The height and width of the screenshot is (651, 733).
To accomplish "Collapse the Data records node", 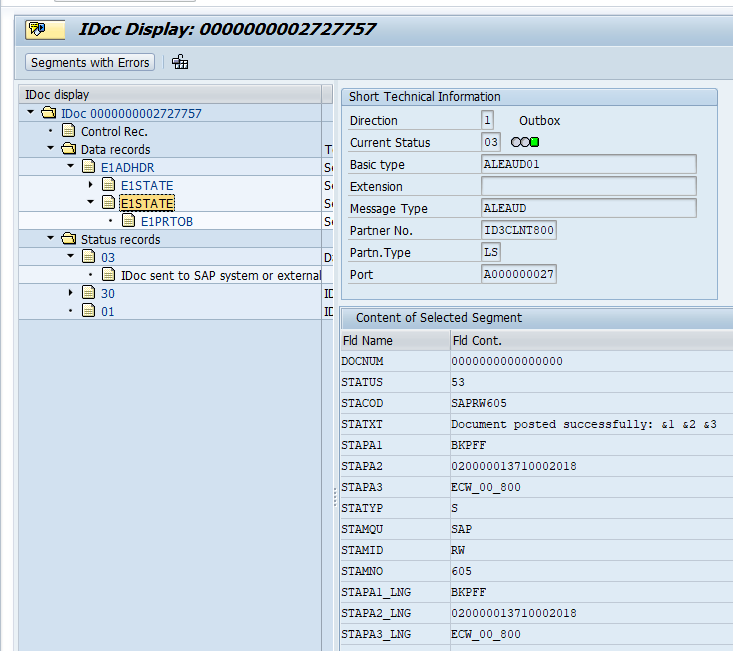I will point(51,149).
